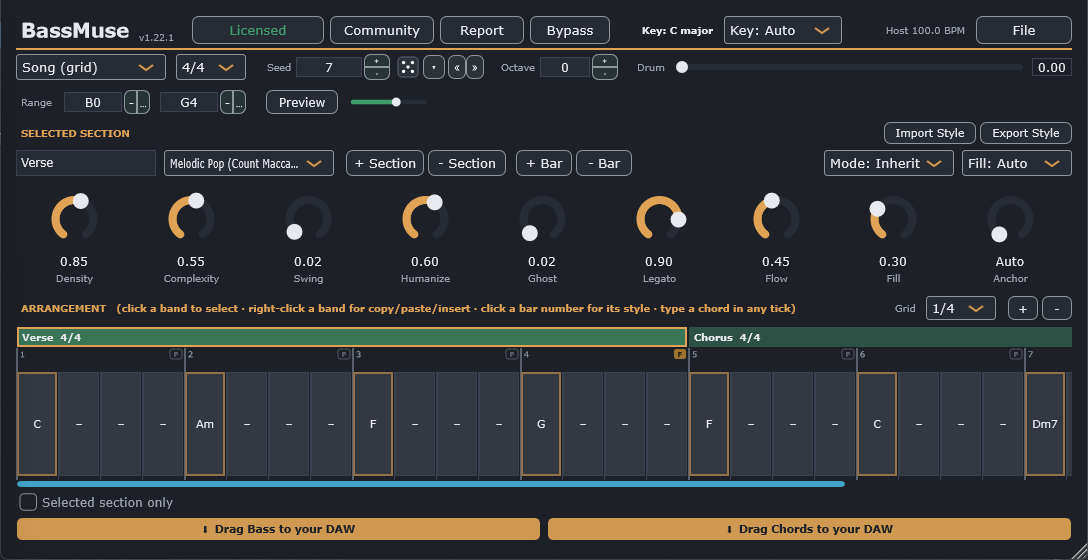The width and height of the screenshot is (1088, 560).
Task: Click ellipsis button next to B0 range
Action: click(143, 103)
